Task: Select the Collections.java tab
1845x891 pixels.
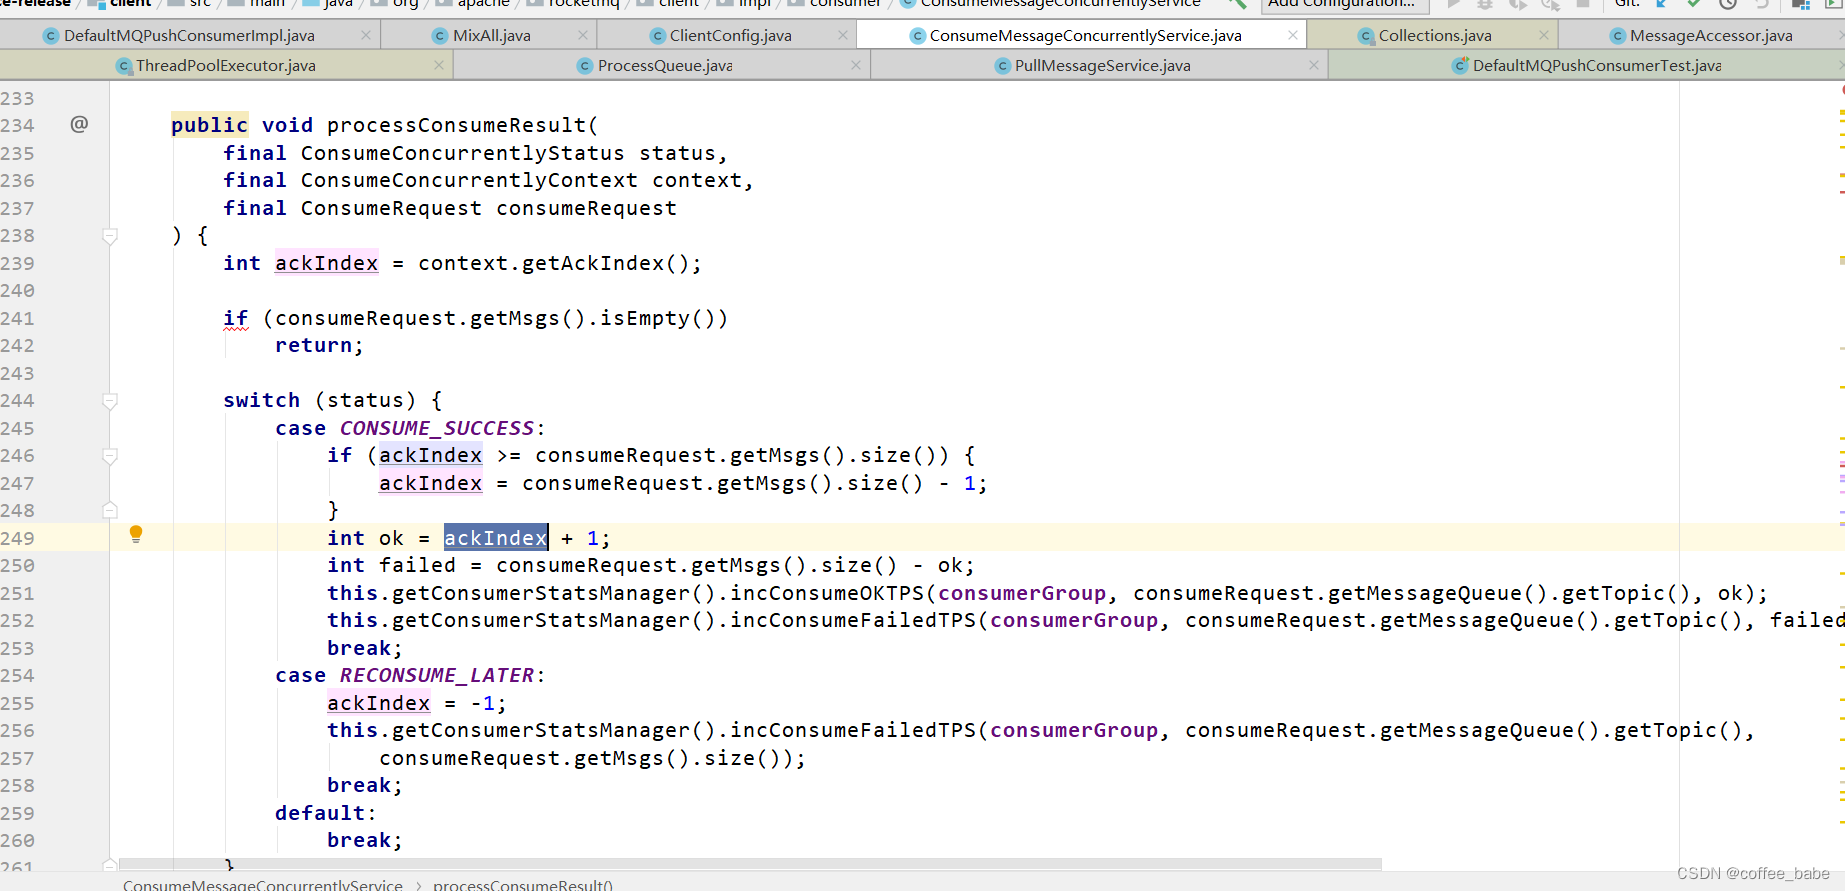Action: [x=1434, y=35]
